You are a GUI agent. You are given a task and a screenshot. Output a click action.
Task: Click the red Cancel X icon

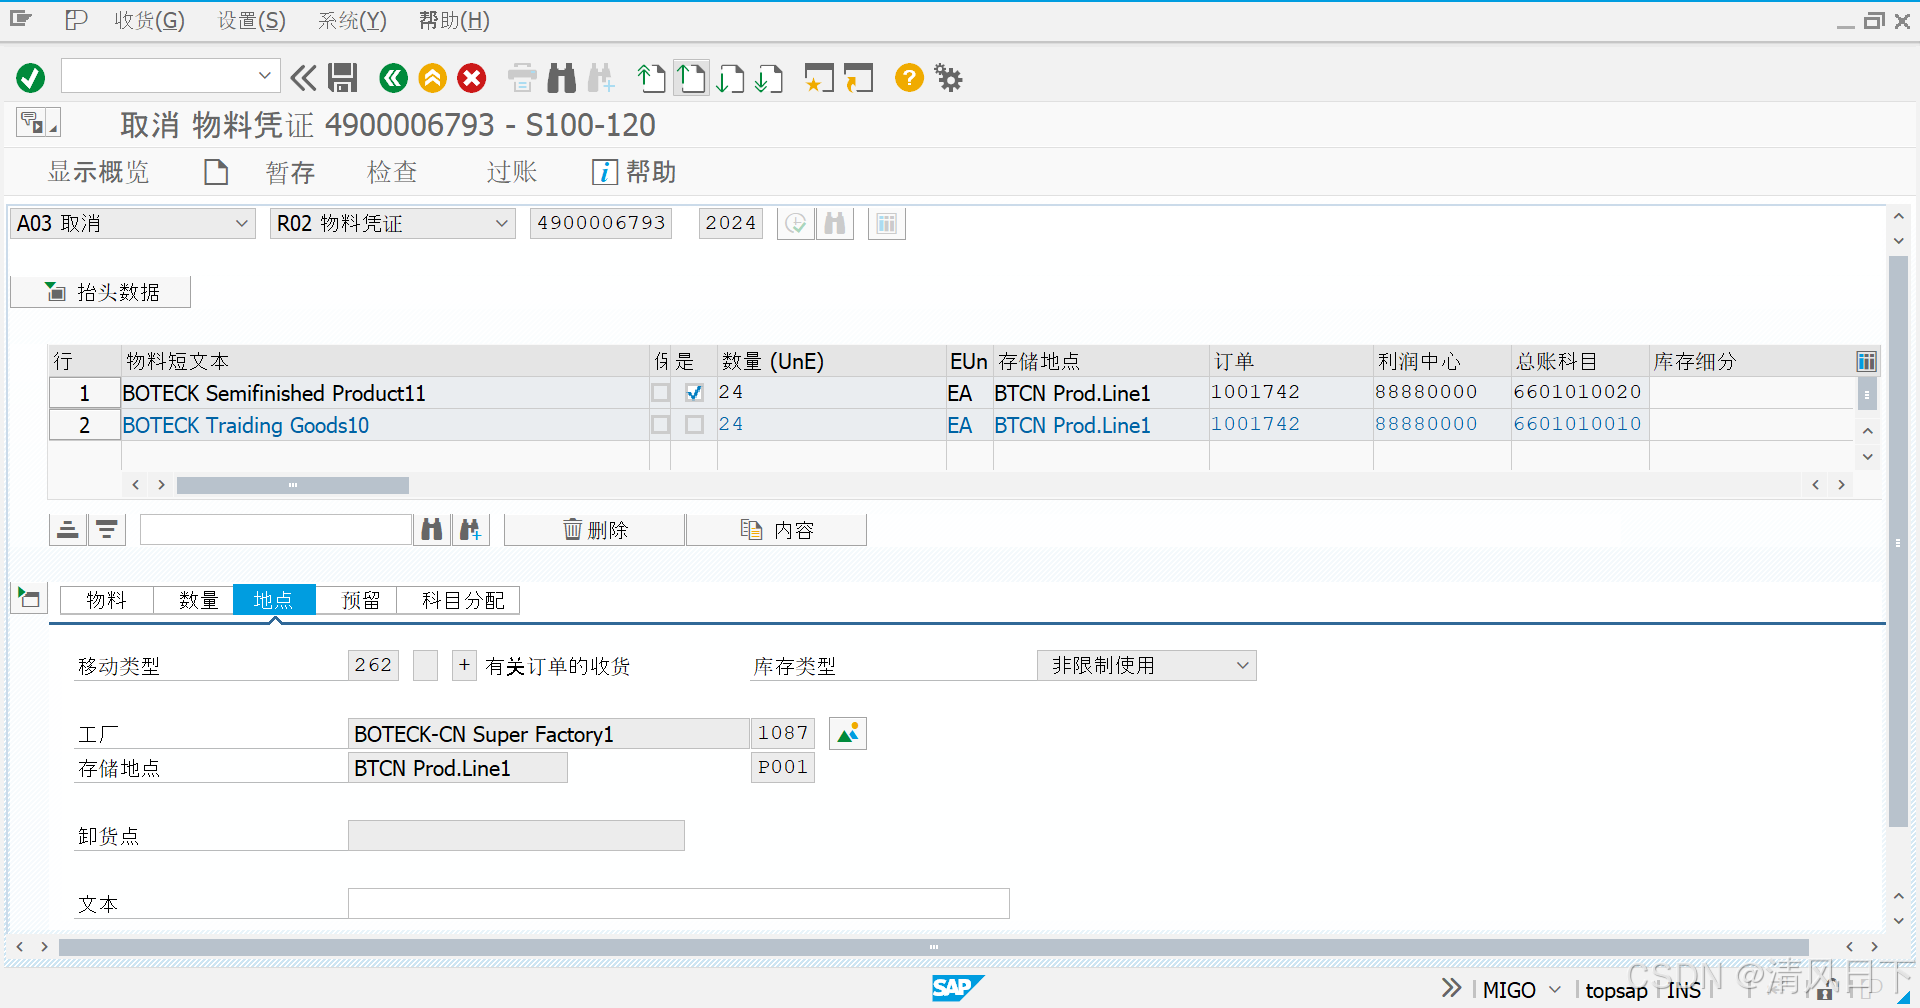coord(472,78)
